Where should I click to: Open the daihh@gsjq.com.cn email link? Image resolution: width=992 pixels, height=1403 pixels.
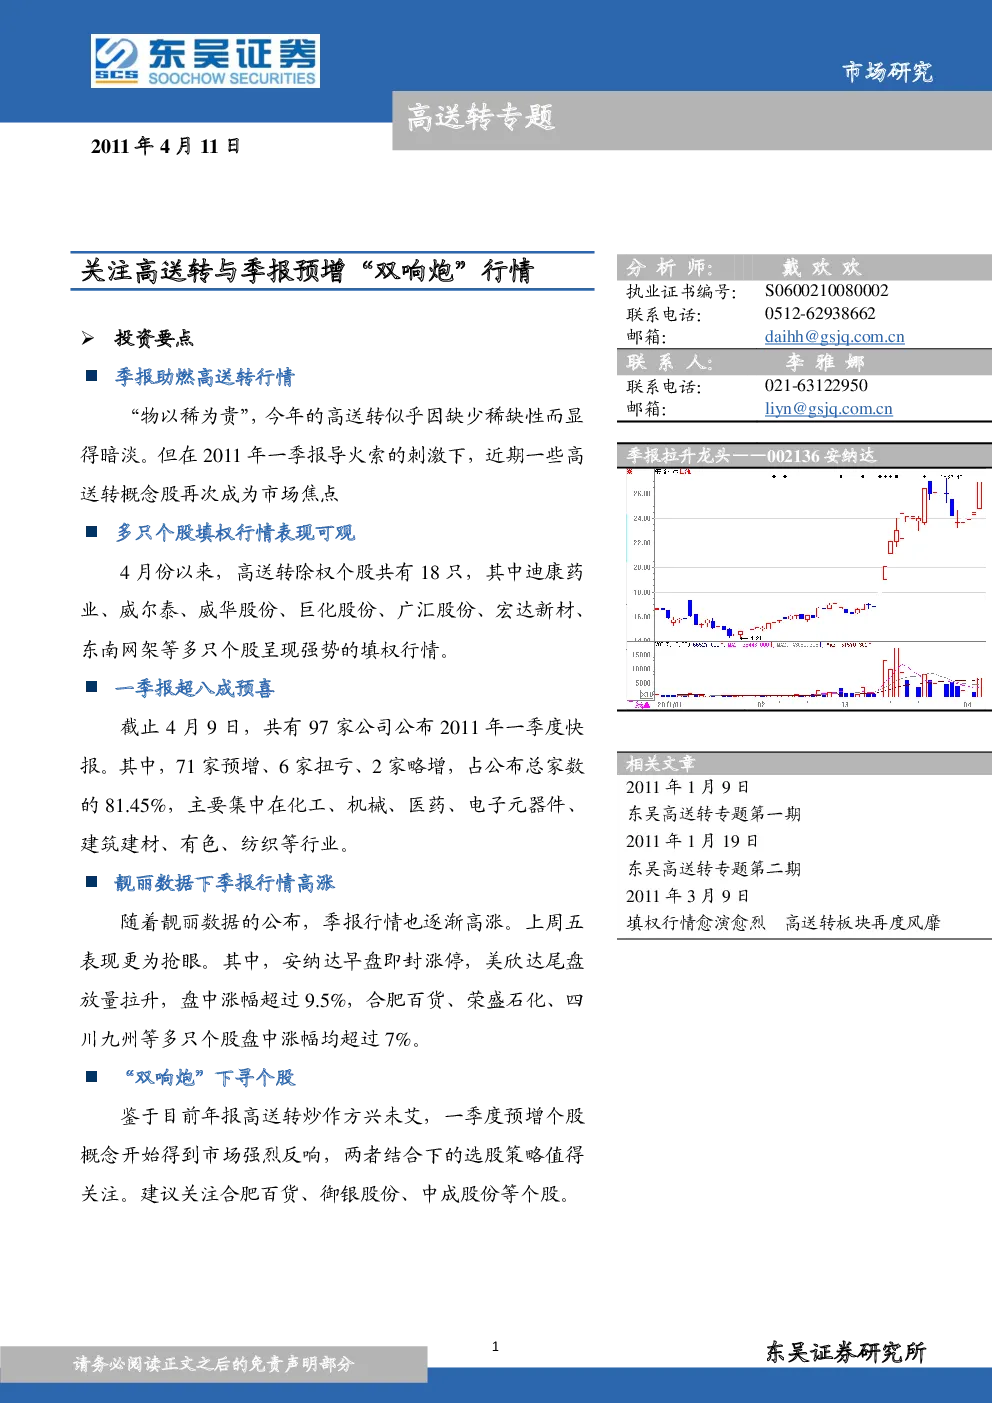coord(834,337)
